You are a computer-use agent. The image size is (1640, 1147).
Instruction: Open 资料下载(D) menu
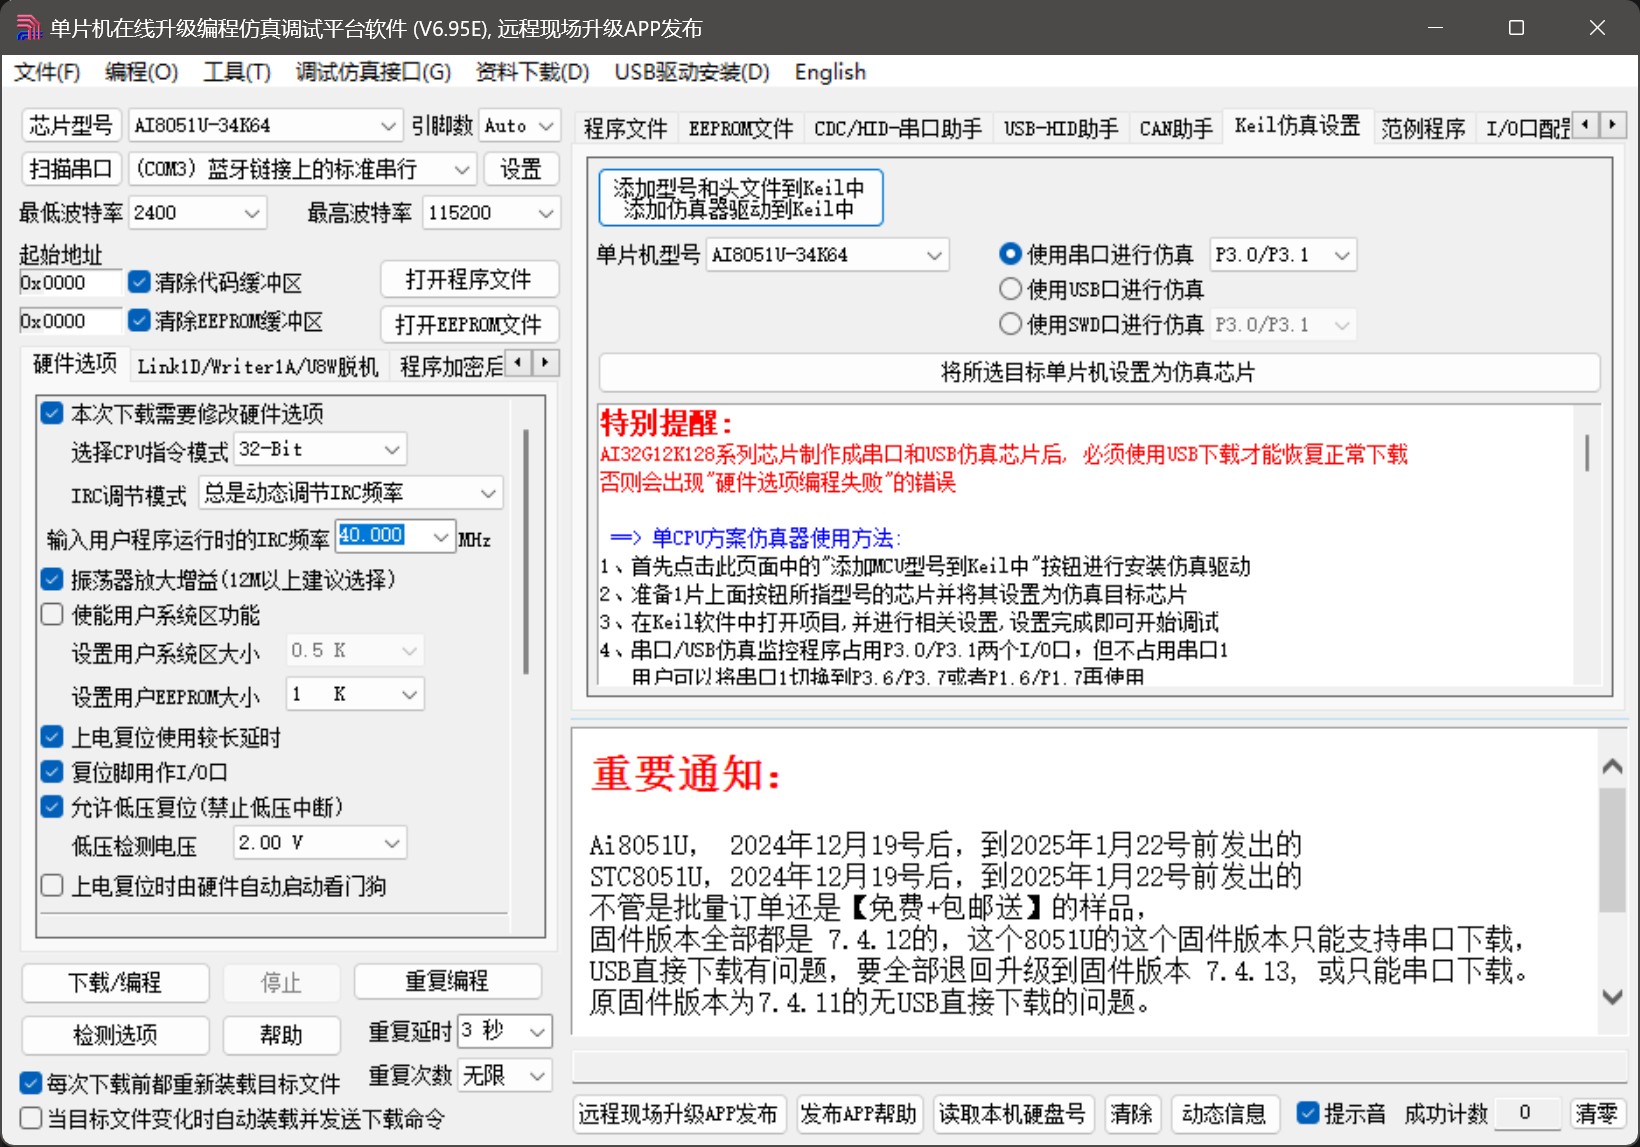pos(532,72)
